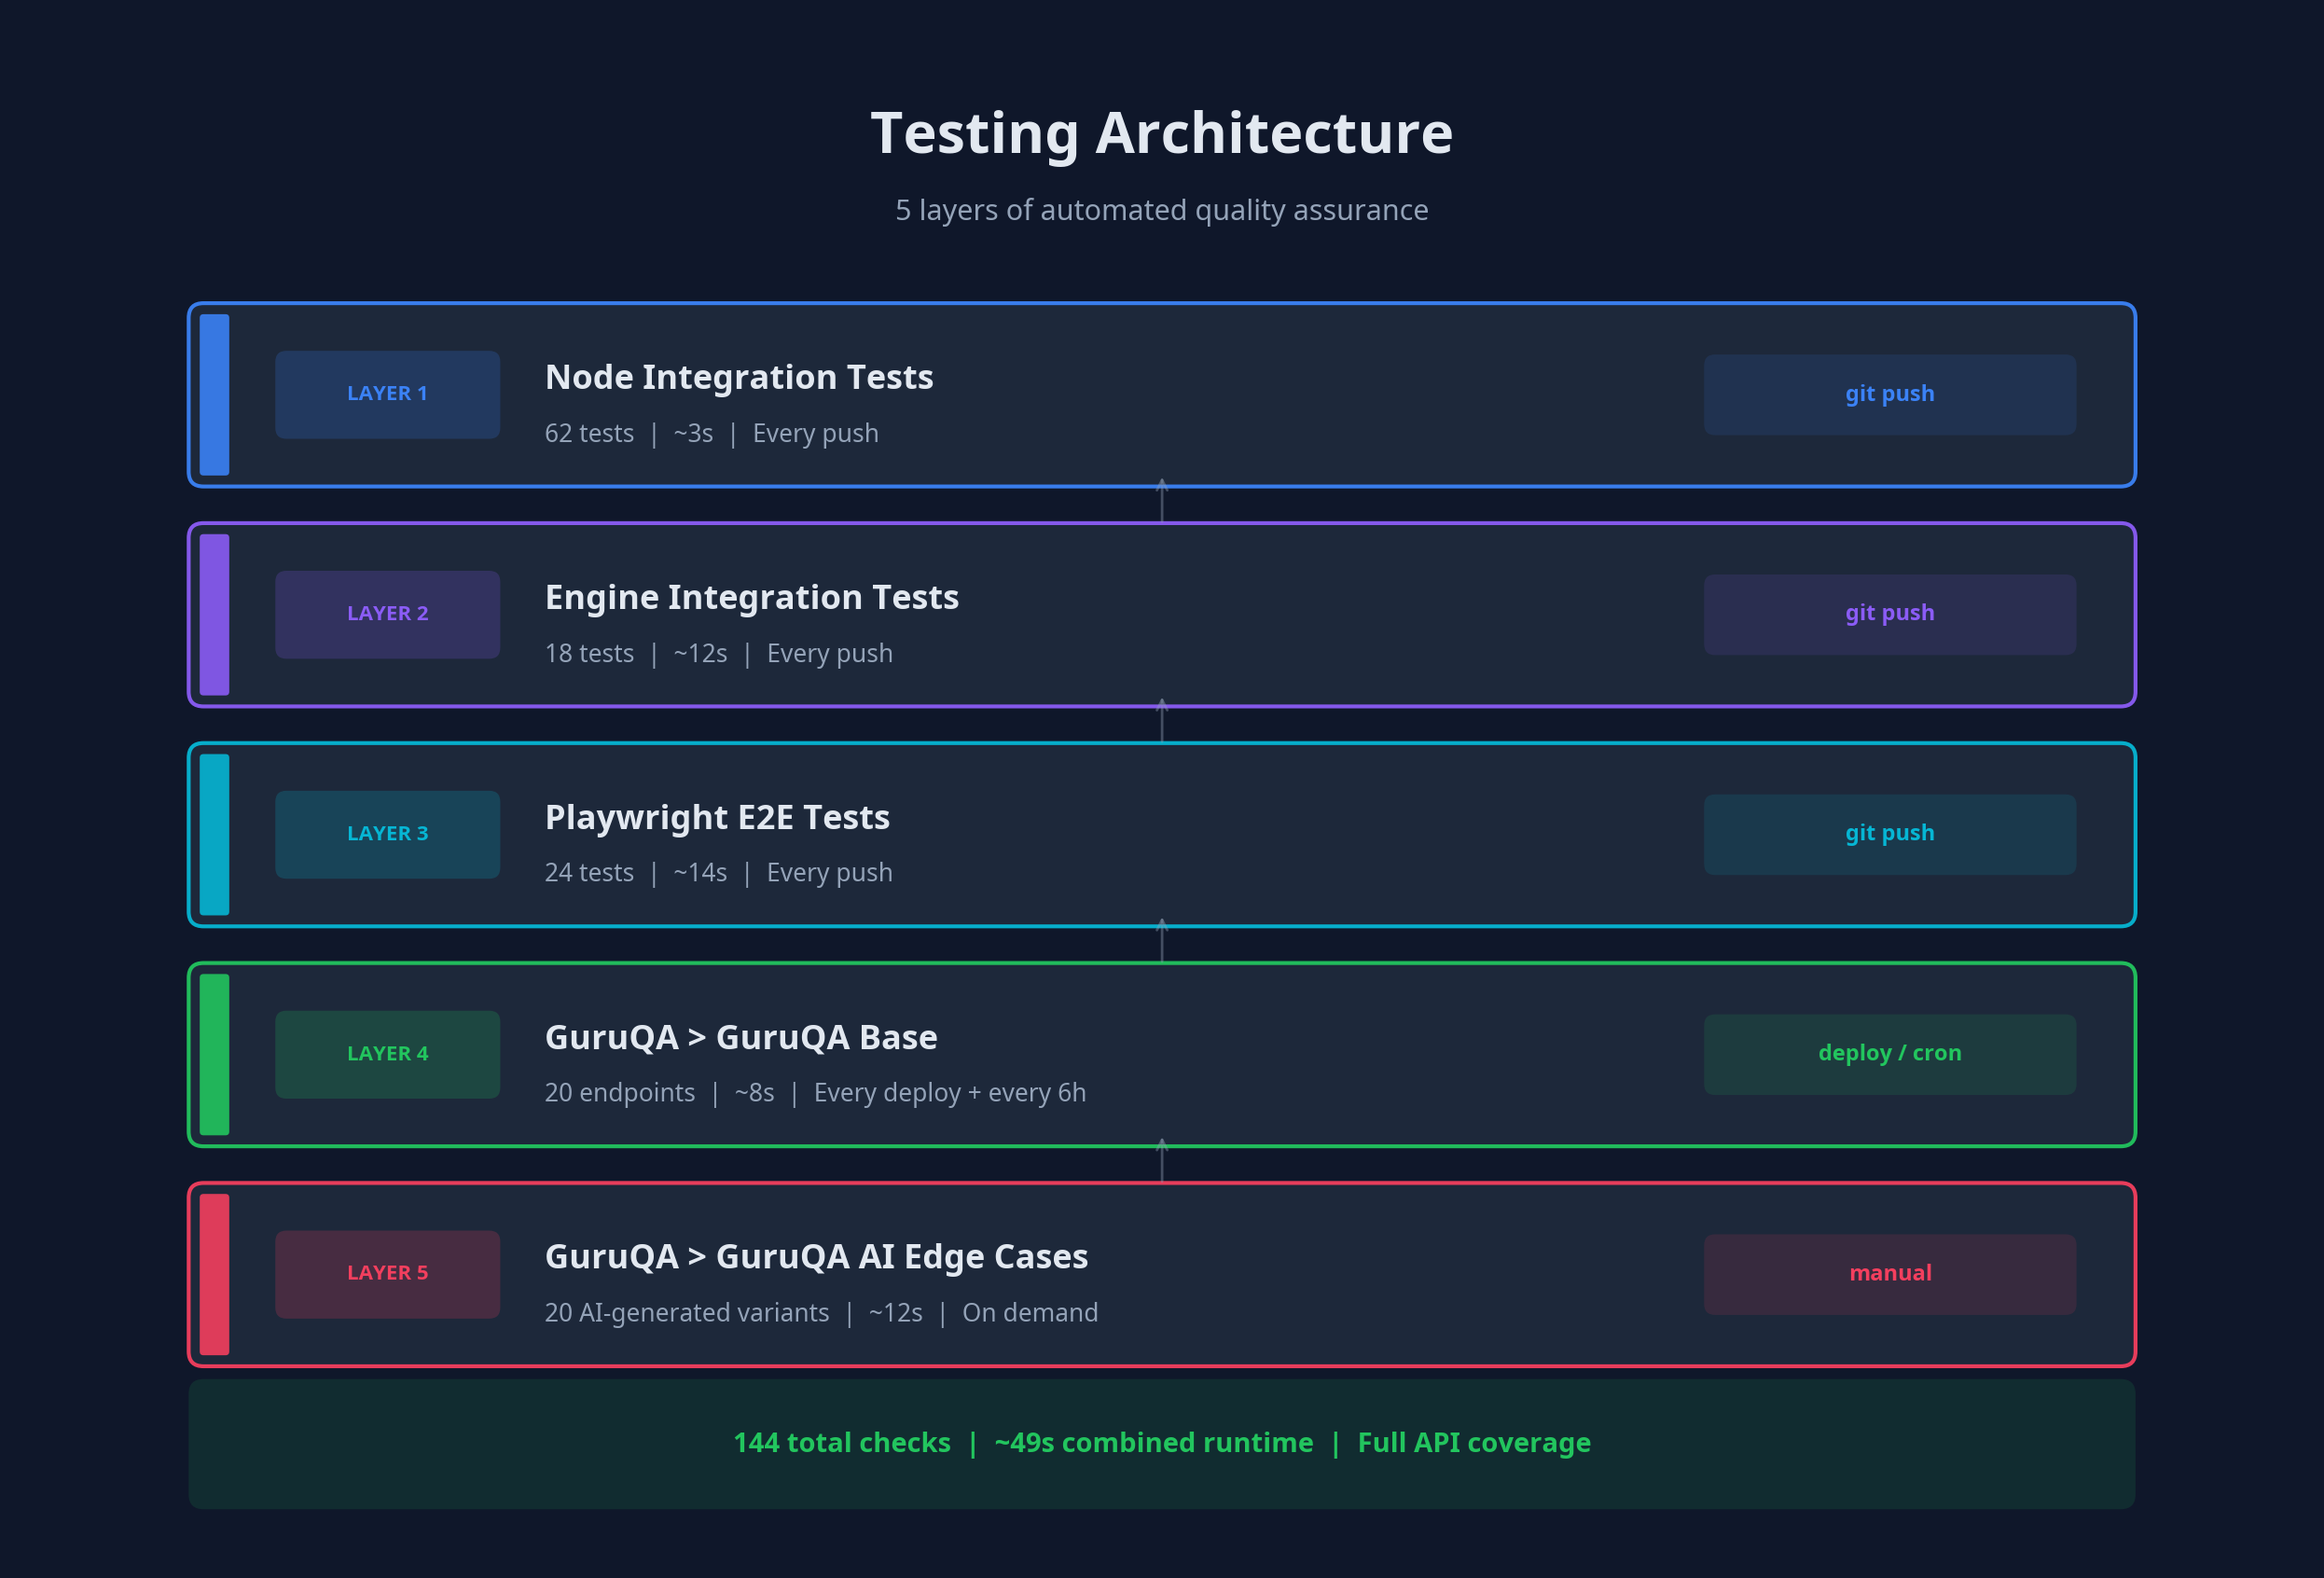Select git push tag in Playwright E2E row

coord(1889,834)
